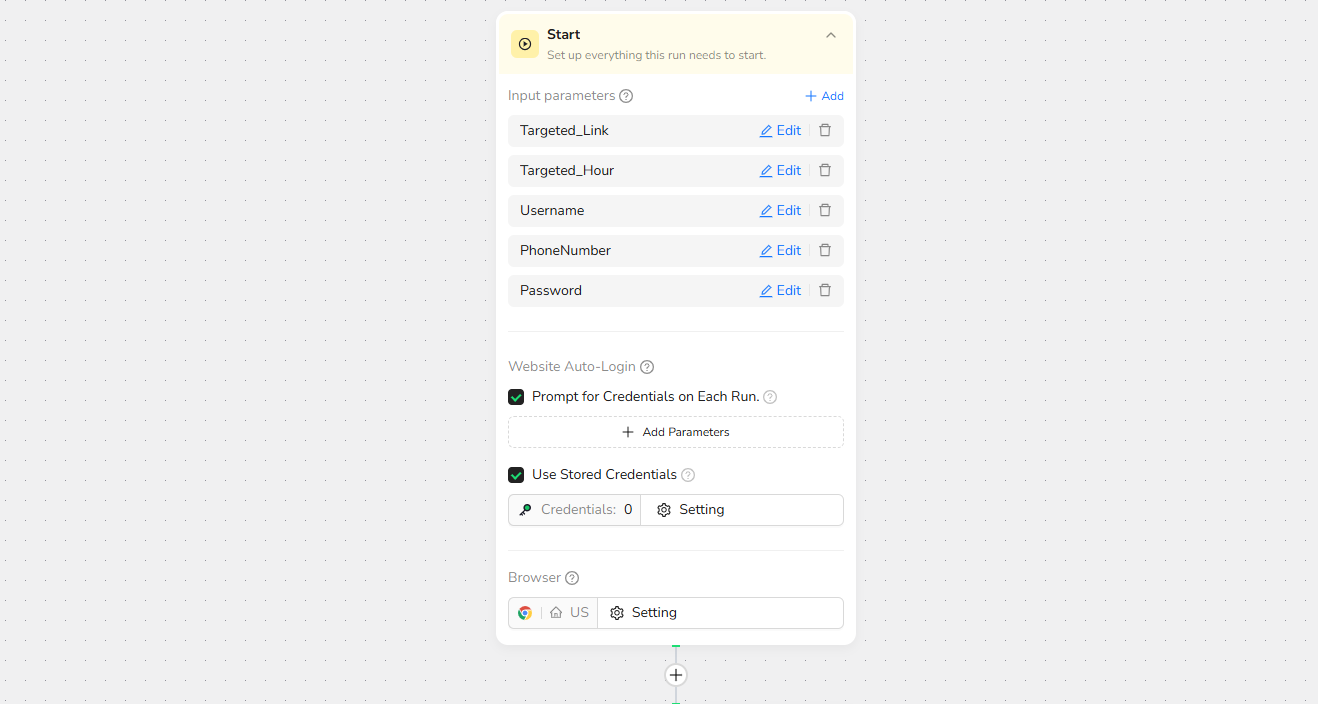Click the help icon beside Browser
This screenshot has height=704, width=1318.
[x=572, y=578]
